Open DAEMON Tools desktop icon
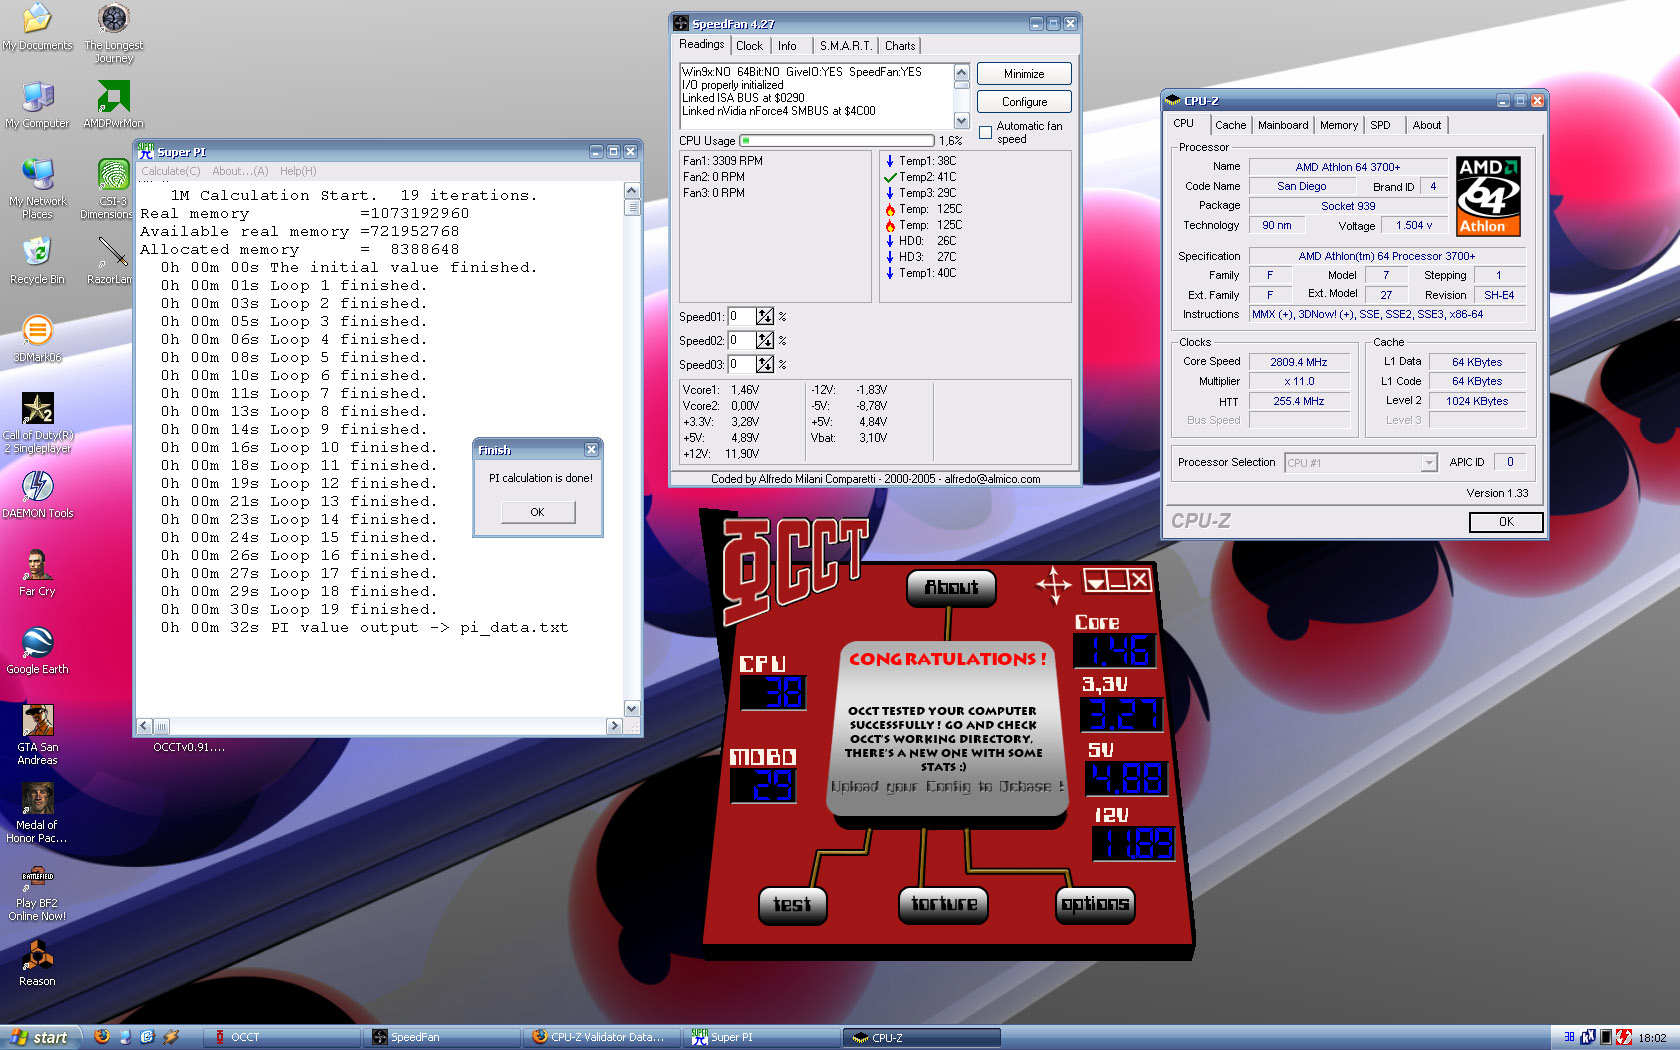The image size is (1680, 1050). tap(37, 495)
